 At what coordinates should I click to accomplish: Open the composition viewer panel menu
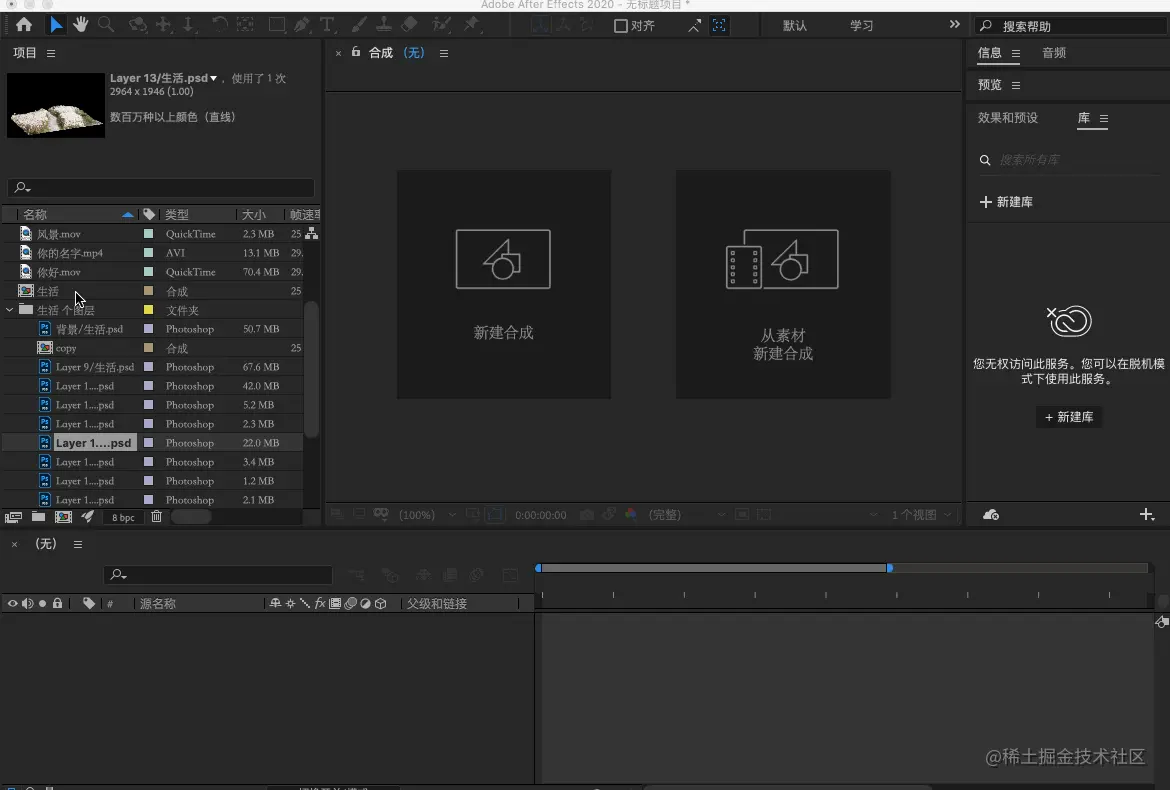pyautogui.click(x=444, y=53)
